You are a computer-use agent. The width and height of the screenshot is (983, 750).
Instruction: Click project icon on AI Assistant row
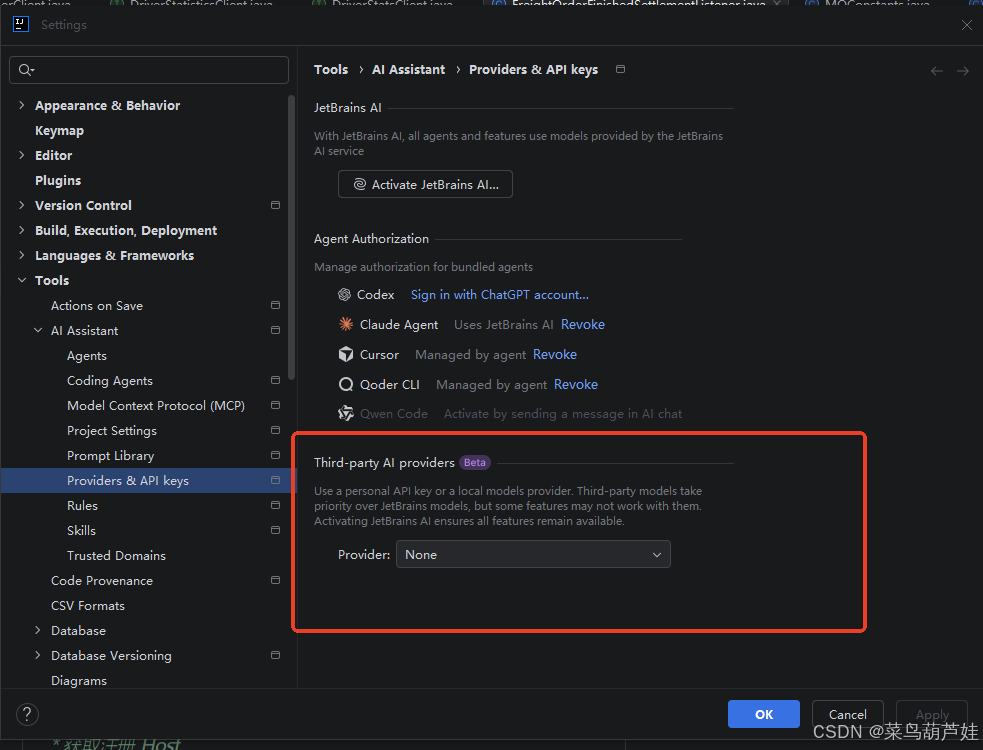click(x=275, y=330)
